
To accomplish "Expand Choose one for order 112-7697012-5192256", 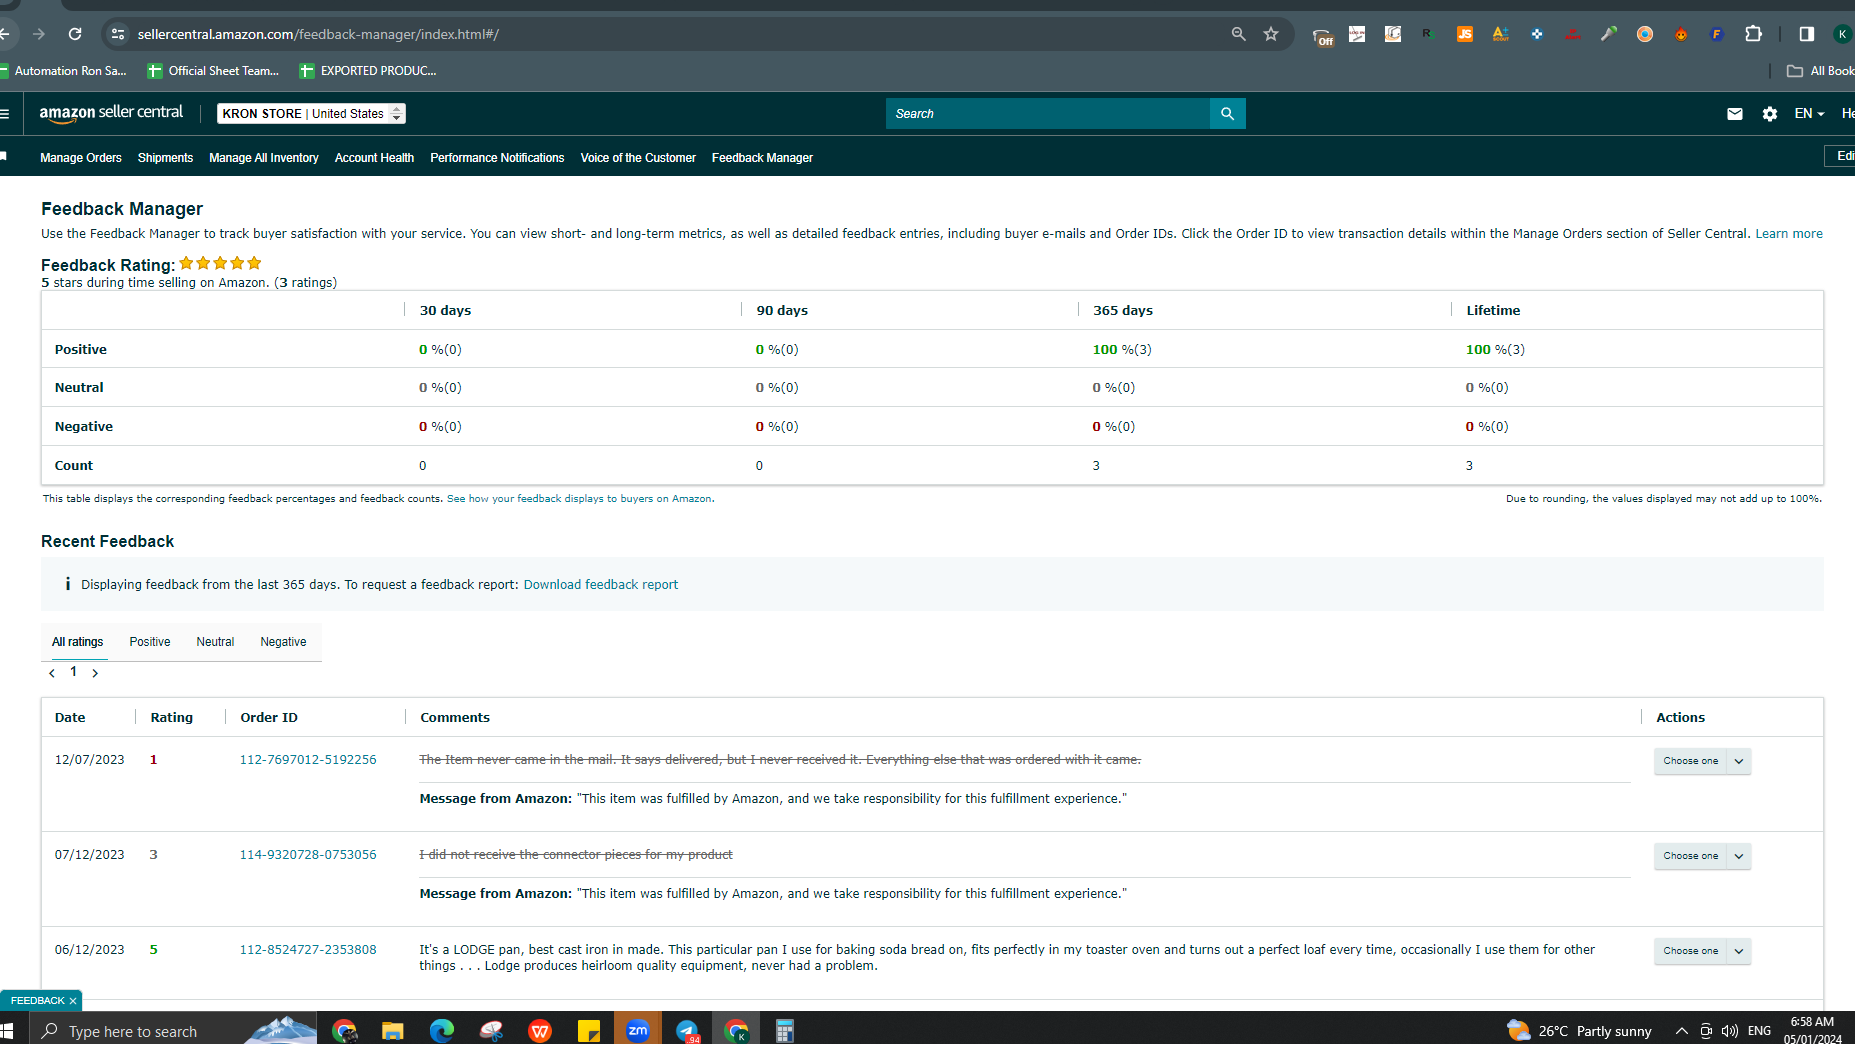I will click(x=1702, y=761).
